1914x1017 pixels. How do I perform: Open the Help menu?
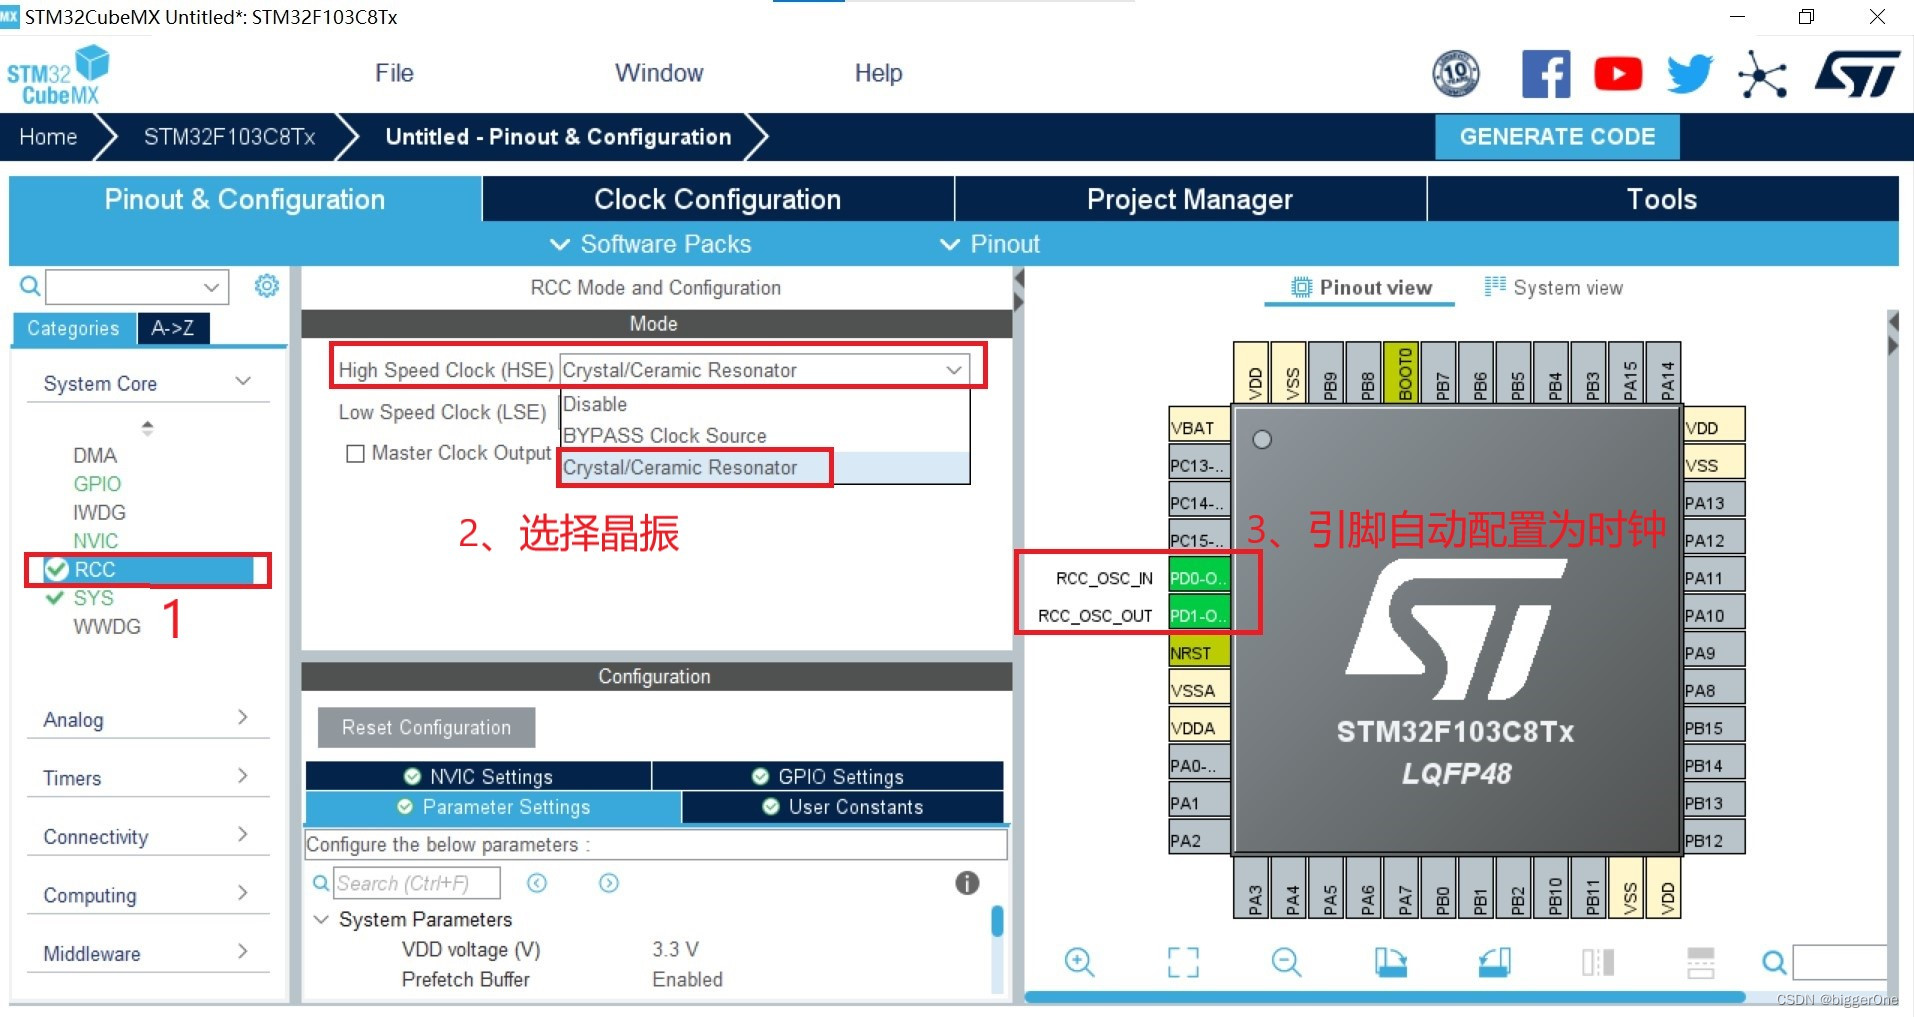coord(878,73)
